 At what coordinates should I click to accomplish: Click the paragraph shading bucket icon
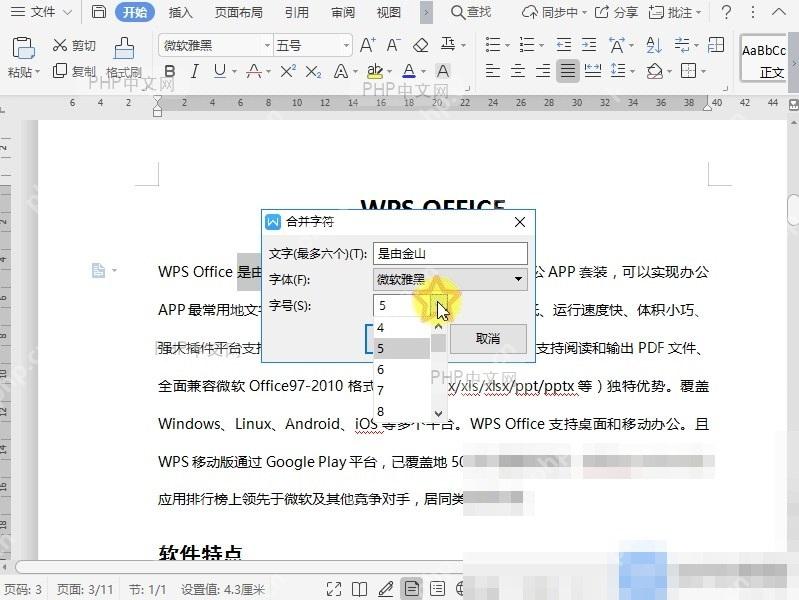click(654, 71)
